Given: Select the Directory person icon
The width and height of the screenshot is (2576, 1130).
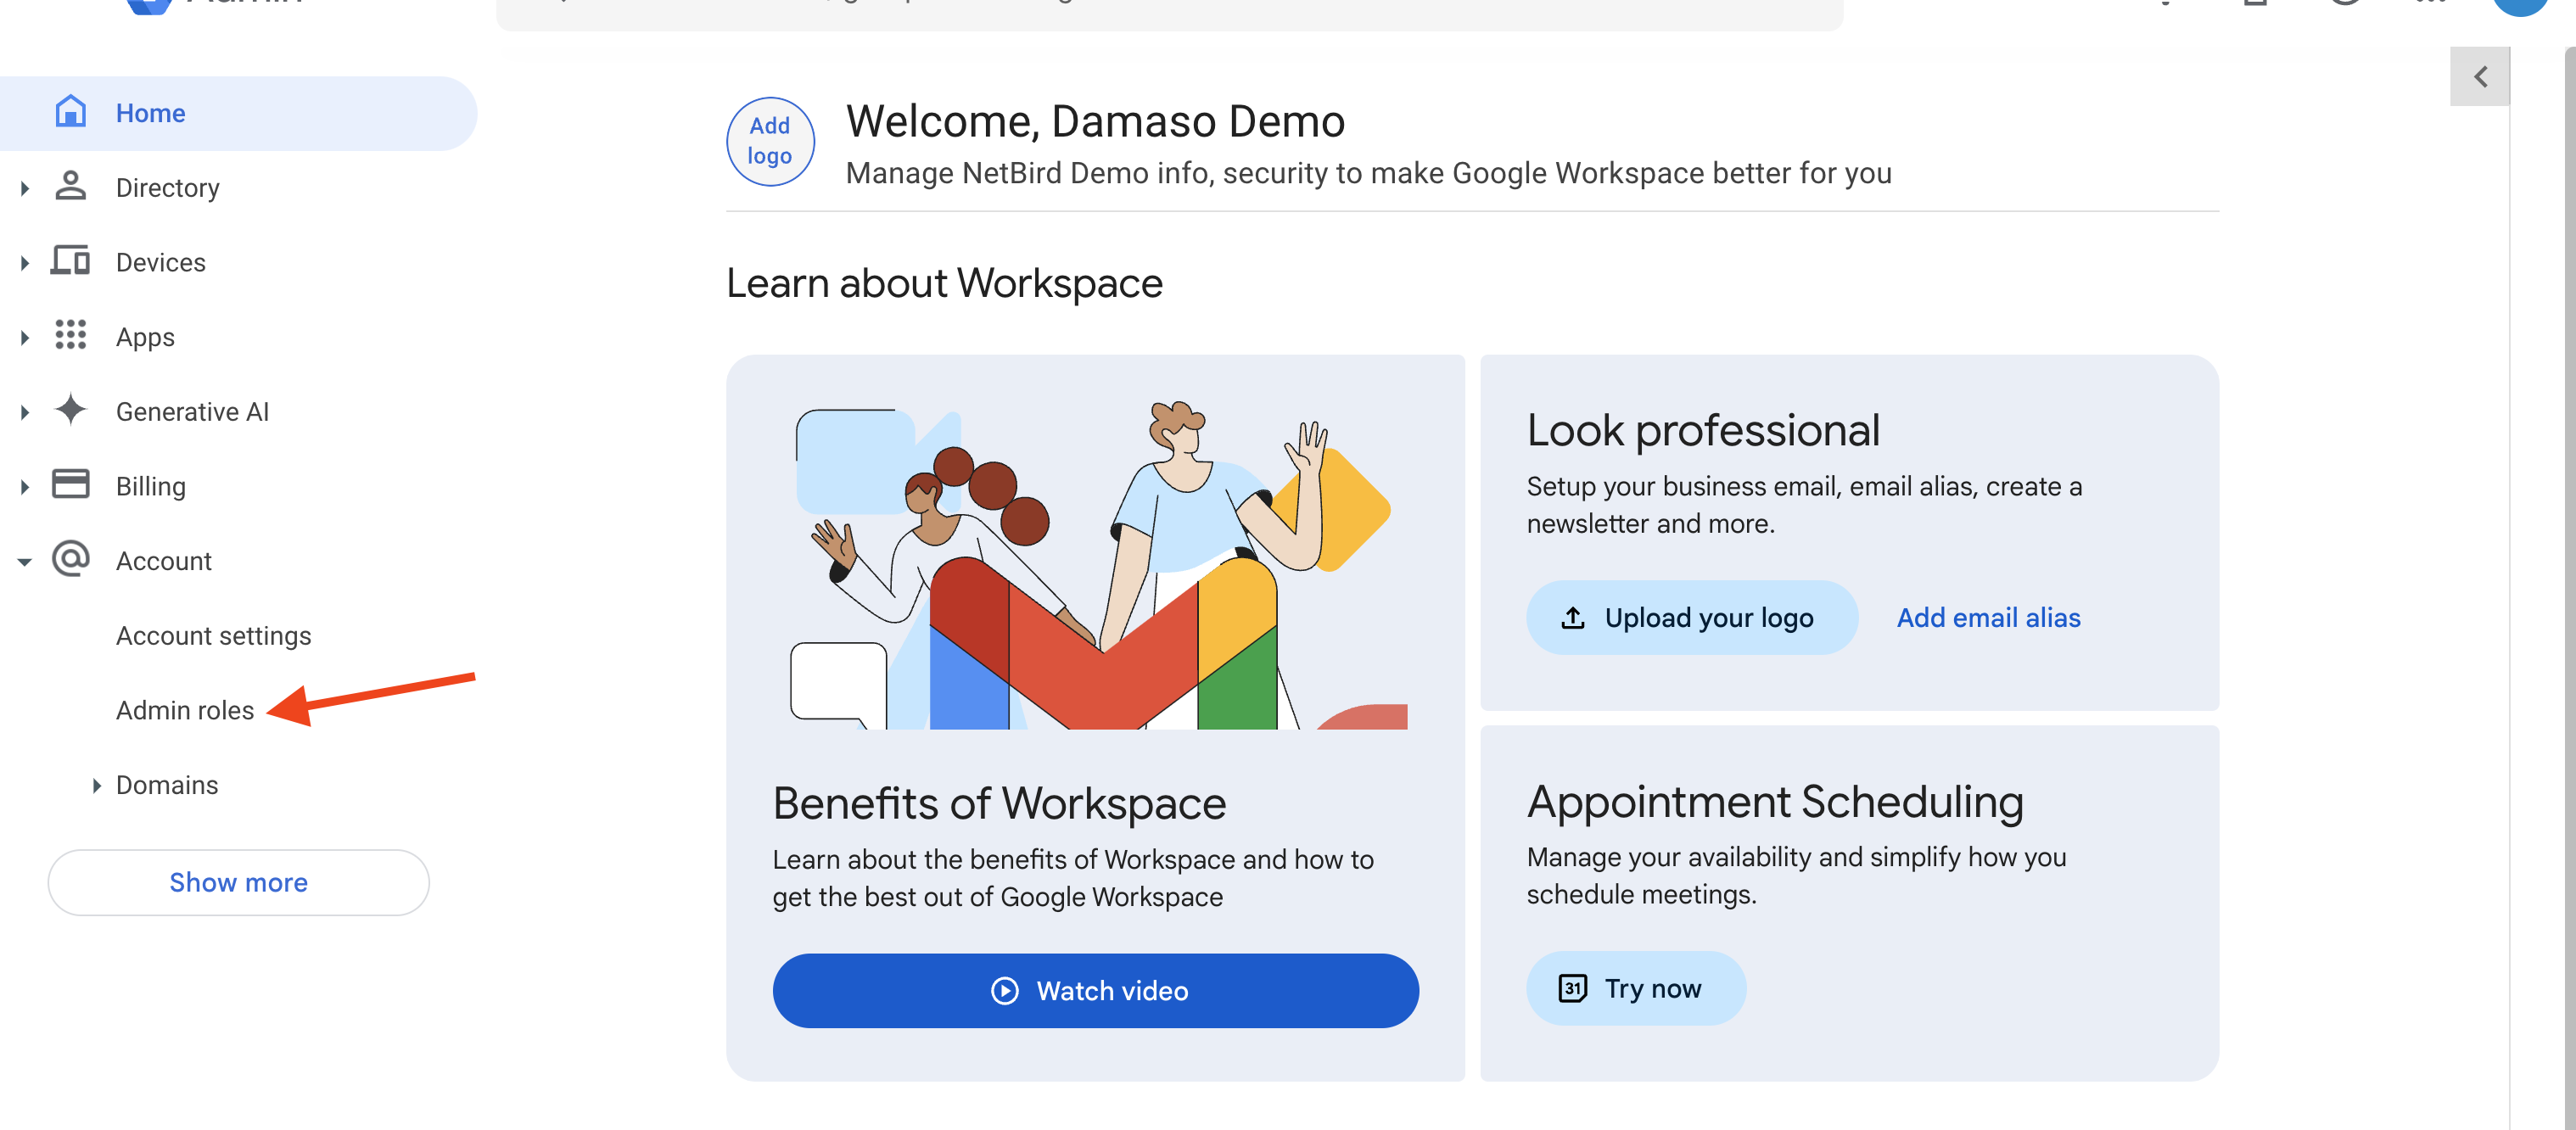Looking at the screenshot, I should (70, 187).
